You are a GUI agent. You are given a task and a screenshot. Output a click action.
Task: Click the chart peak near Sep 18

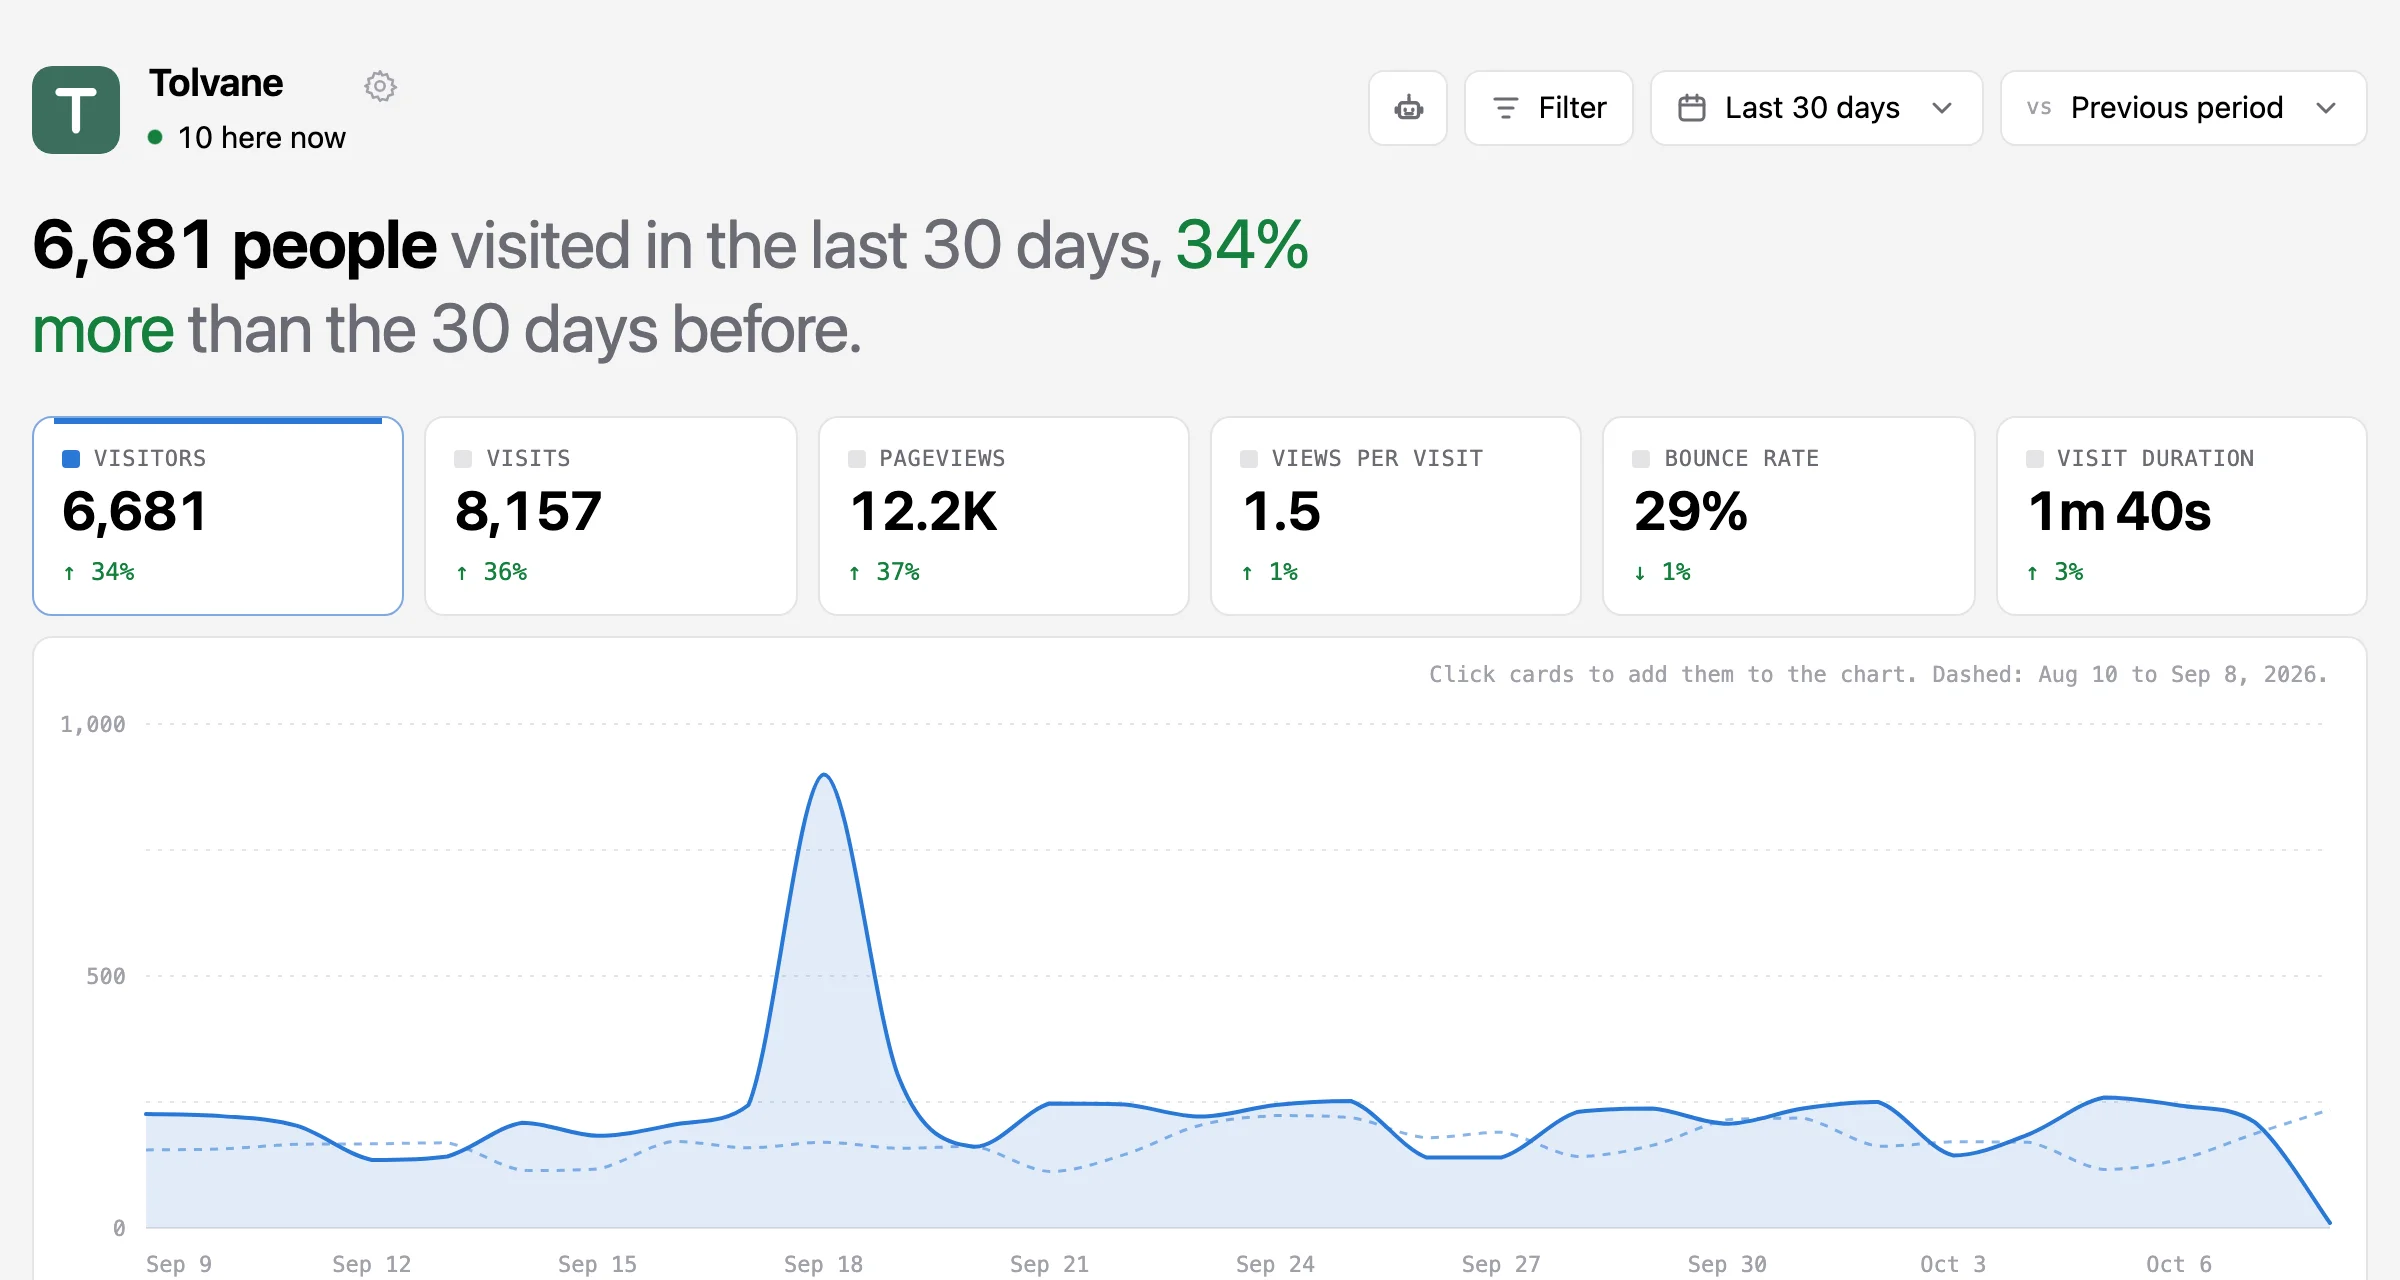click(x=824, y=775)
